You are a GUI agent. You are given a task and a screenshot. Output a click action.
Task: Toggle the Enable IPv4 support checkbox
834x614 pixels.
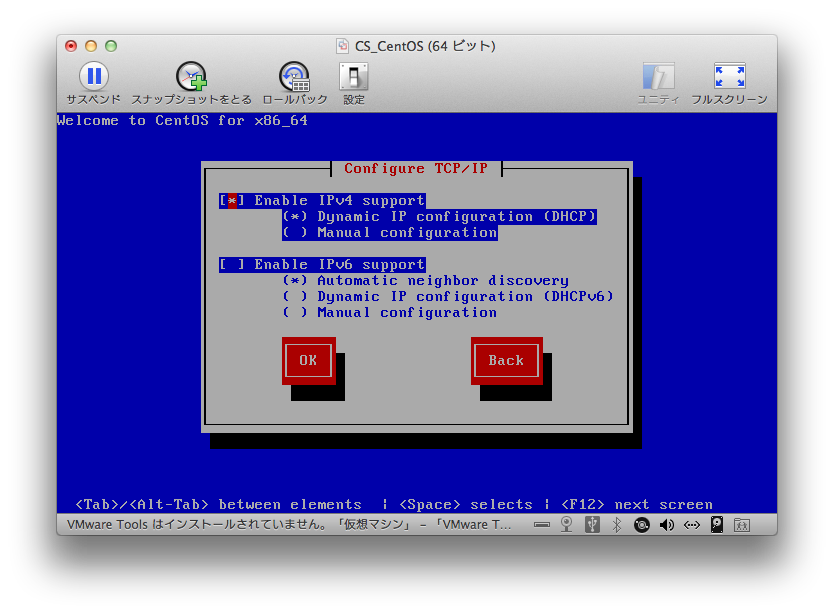232,201
